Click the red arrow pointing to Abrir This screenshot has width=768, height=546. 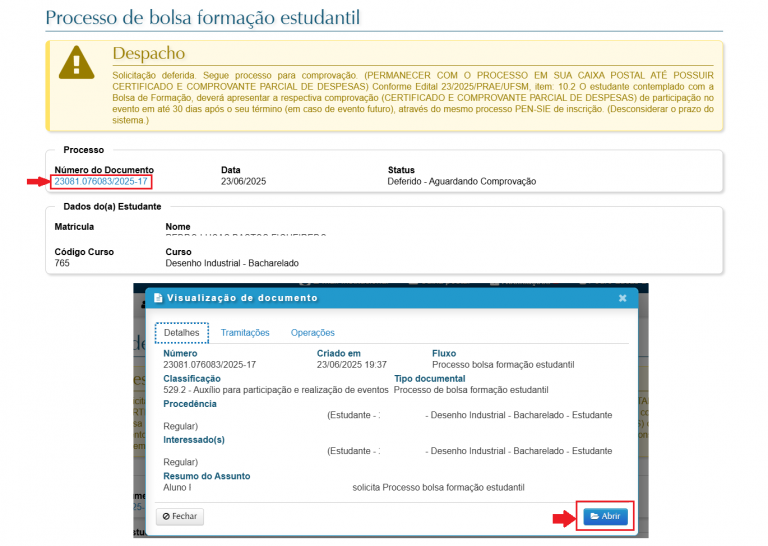pyautogui.click(x=565, y=517)
